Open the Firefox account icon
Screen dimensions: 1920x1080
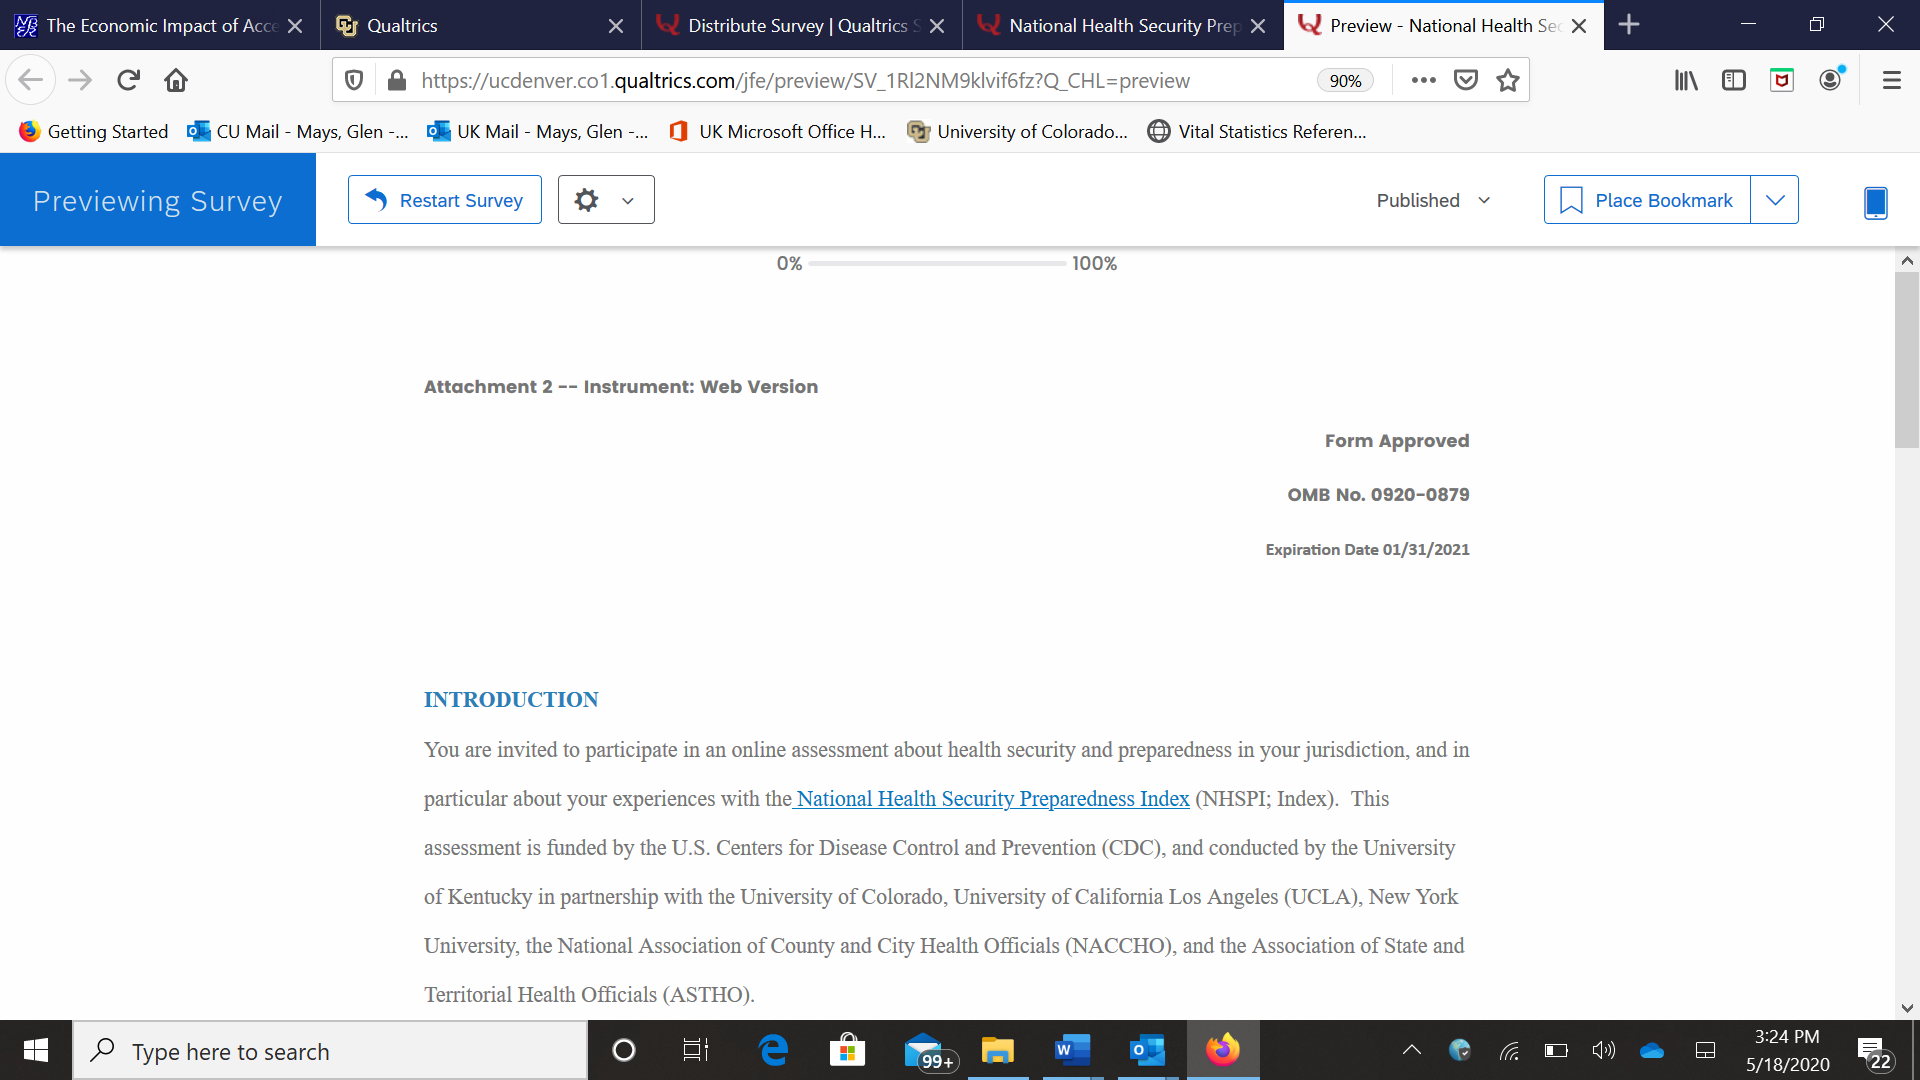(x=1830, y=80)
